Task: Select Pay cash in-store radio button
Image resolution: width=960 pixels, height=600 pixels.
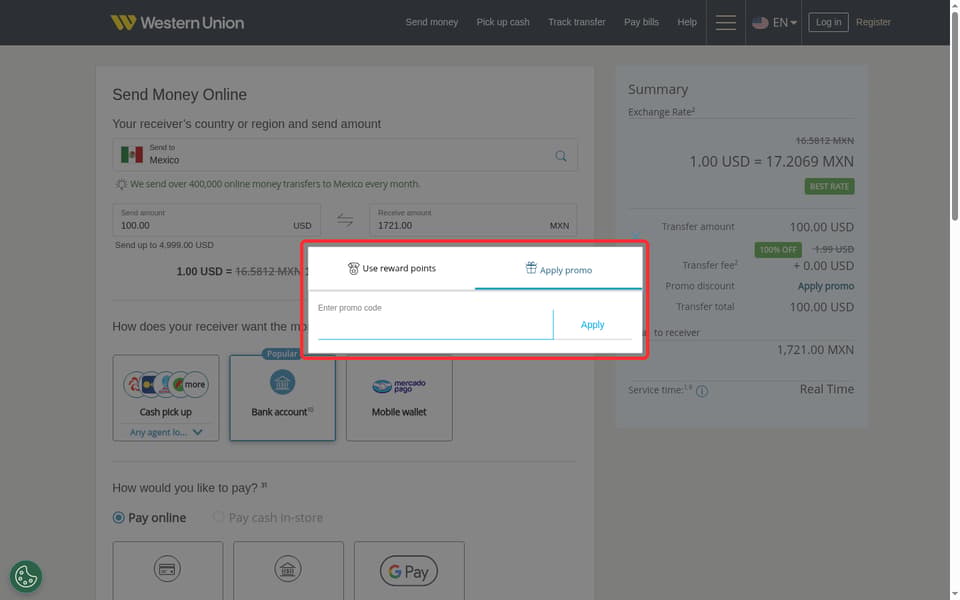Action: 218,517
